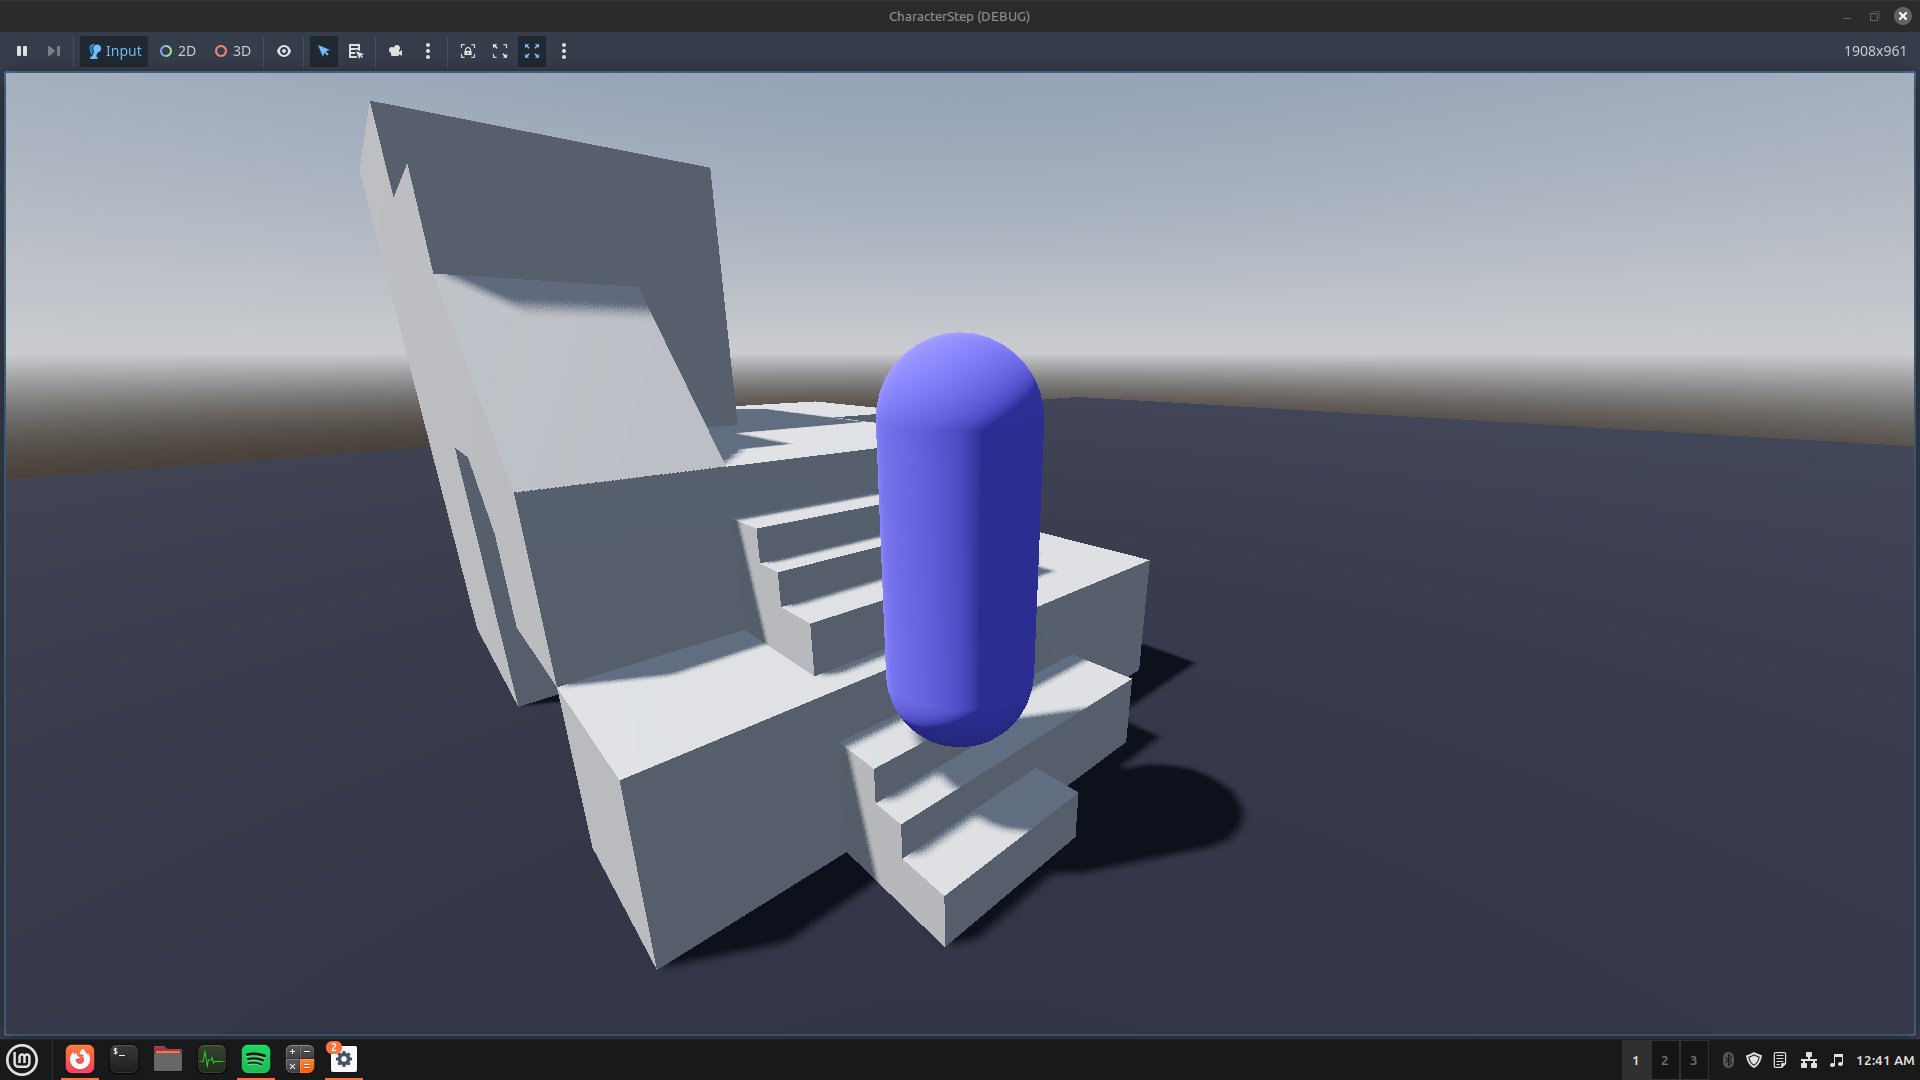Open camera override options menu
Viewport: 1920px width, 1080px height.
[428, 51]
